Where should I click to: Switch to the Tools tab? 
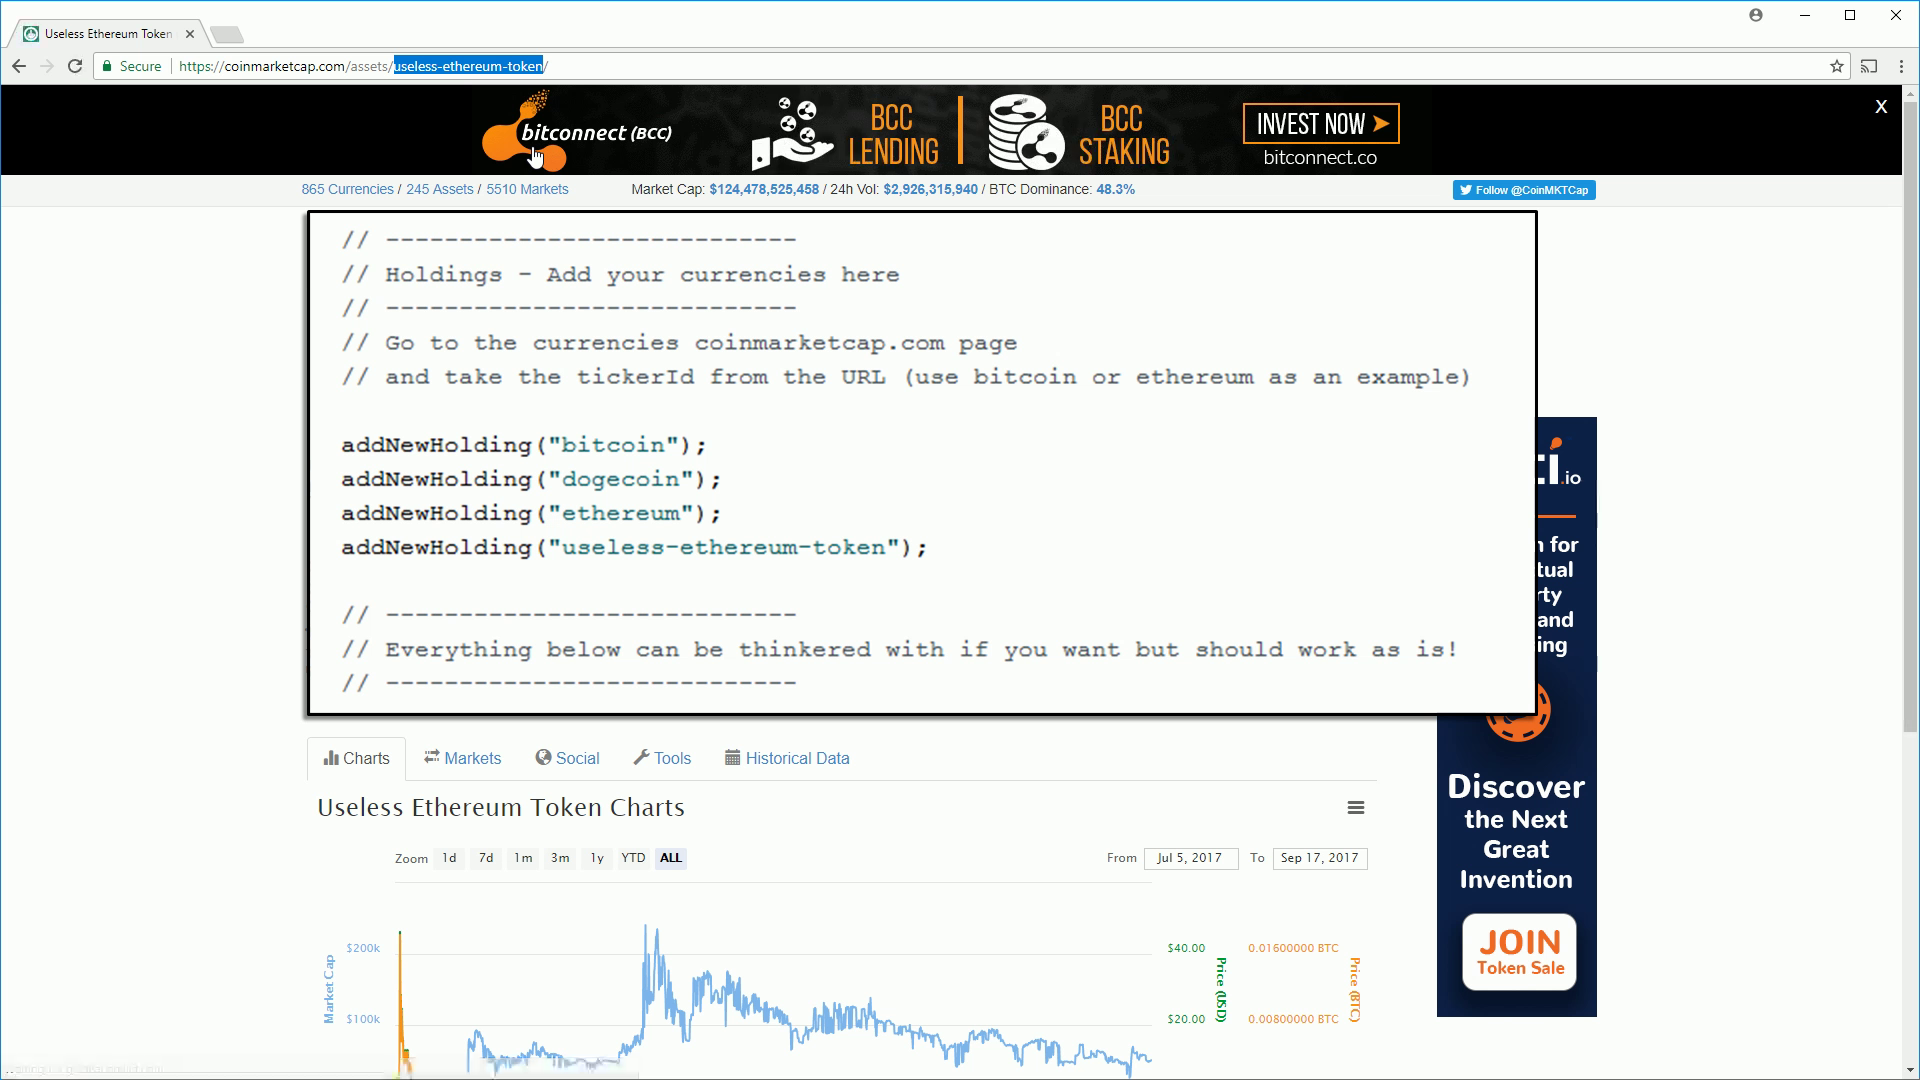[x=662, y=758]
